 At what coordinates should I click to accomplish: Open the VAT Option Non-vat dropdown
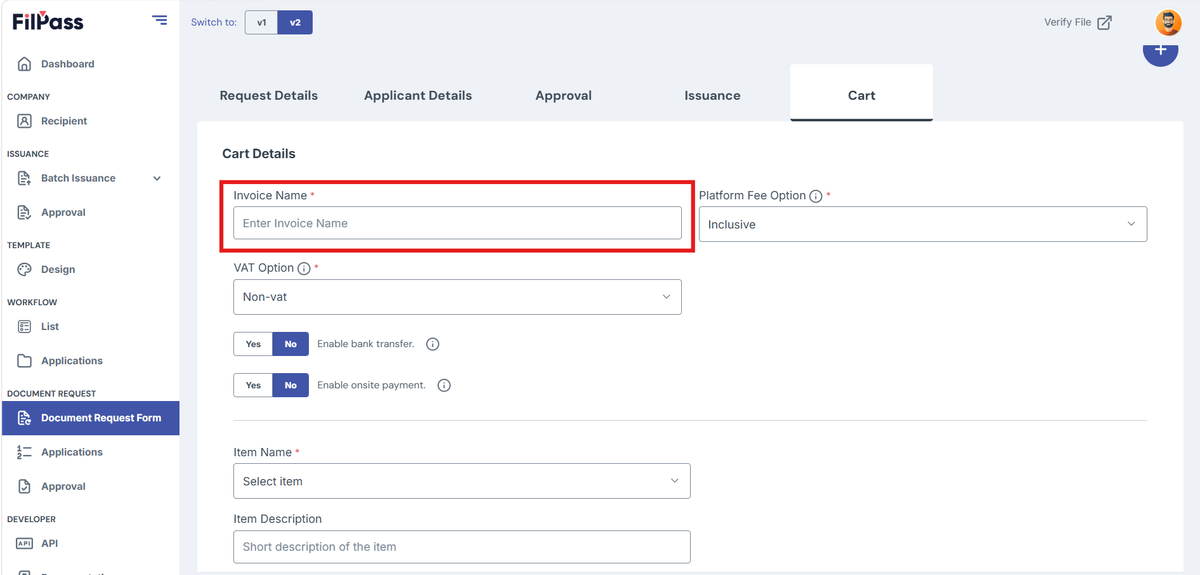457,297
